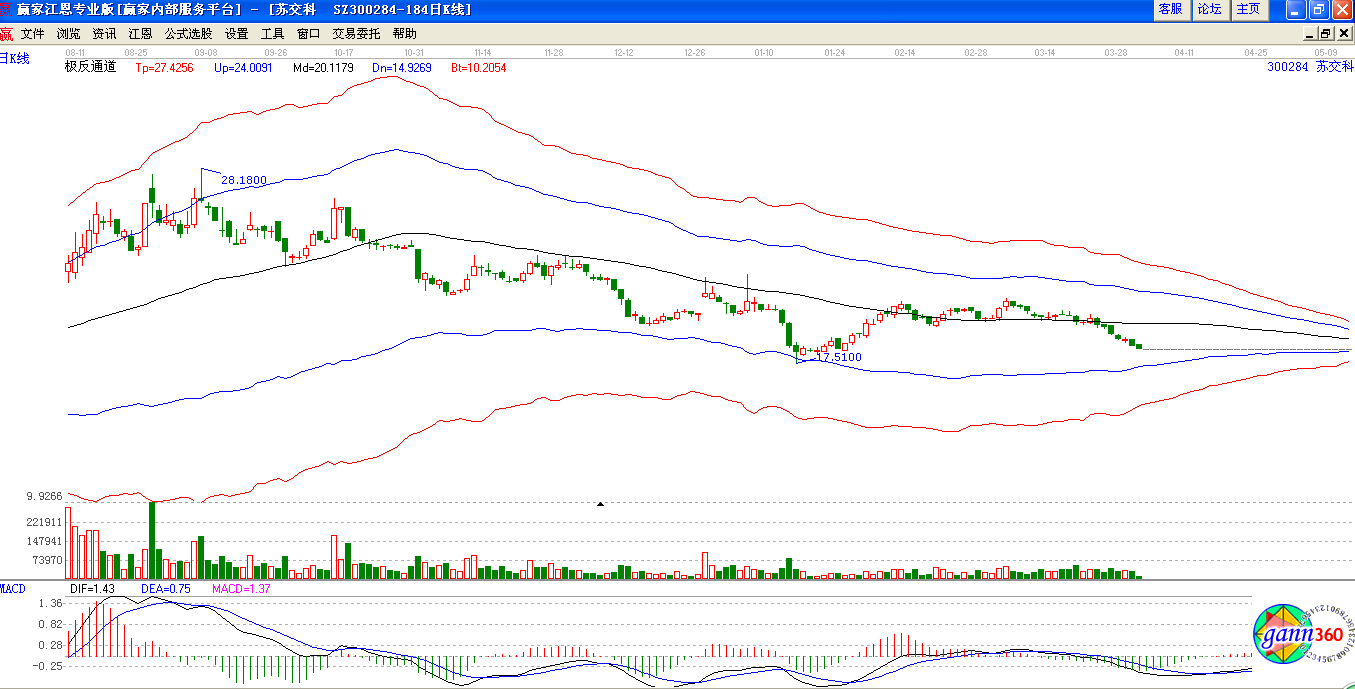
Task: Close the inner chart window
Action: (x=1342, y=33)
